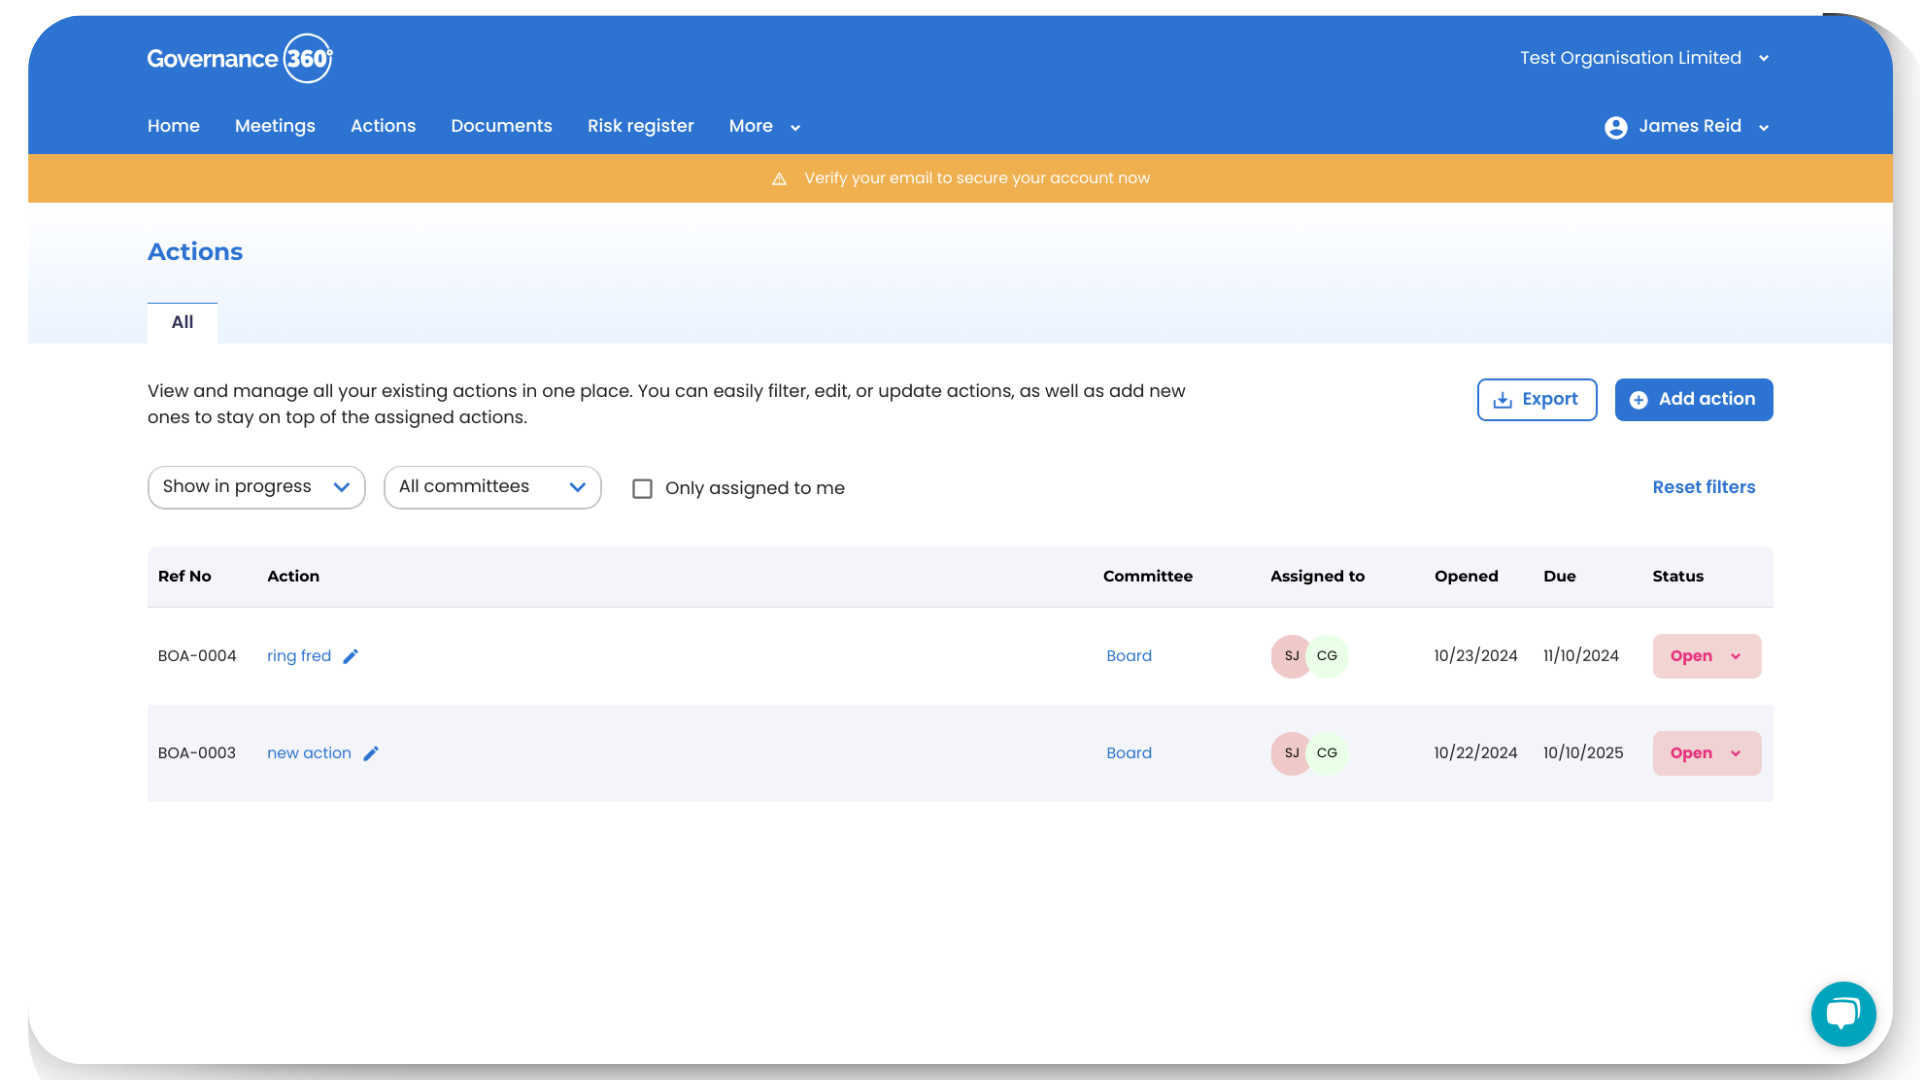Click the Ref No column header
Viewport: 1920px width, 1080px height.
tap(185, 576)
